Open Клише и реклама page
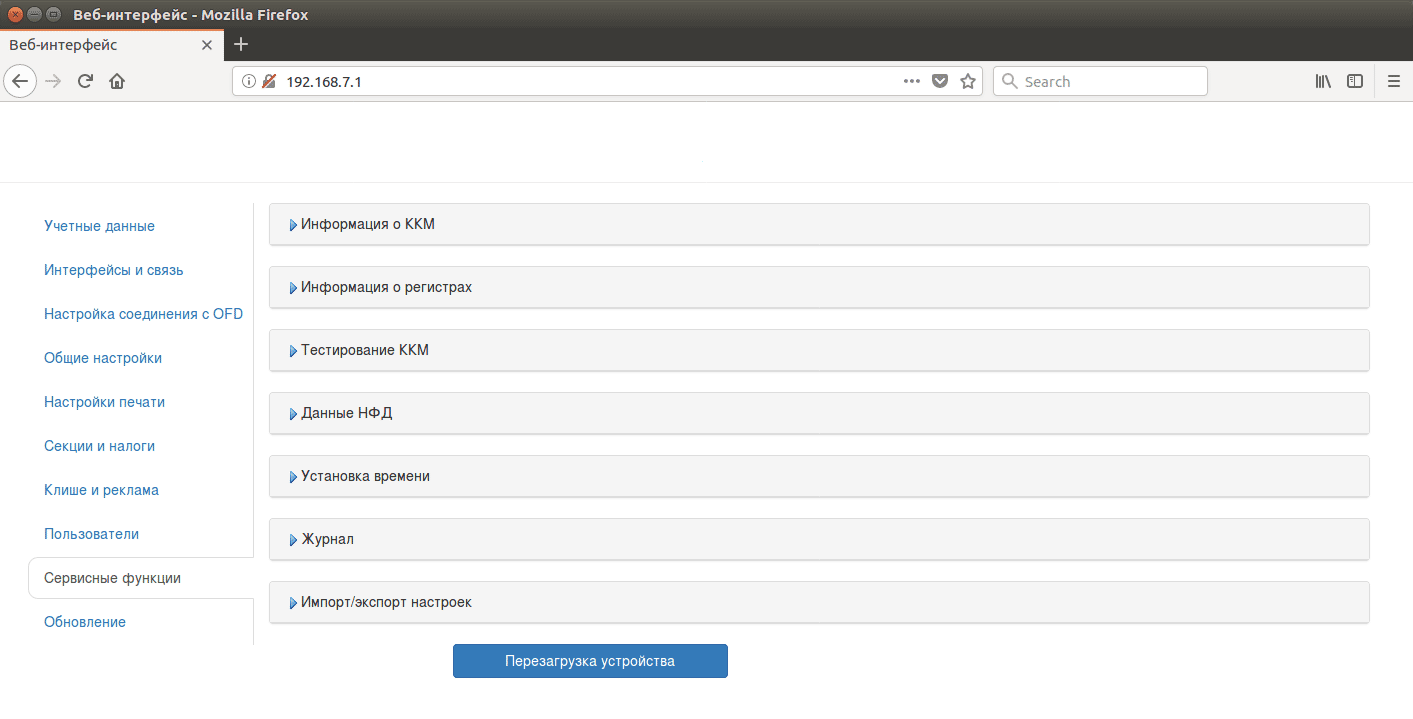This screenshot has width=1413, height=719. tap(101, 490)
